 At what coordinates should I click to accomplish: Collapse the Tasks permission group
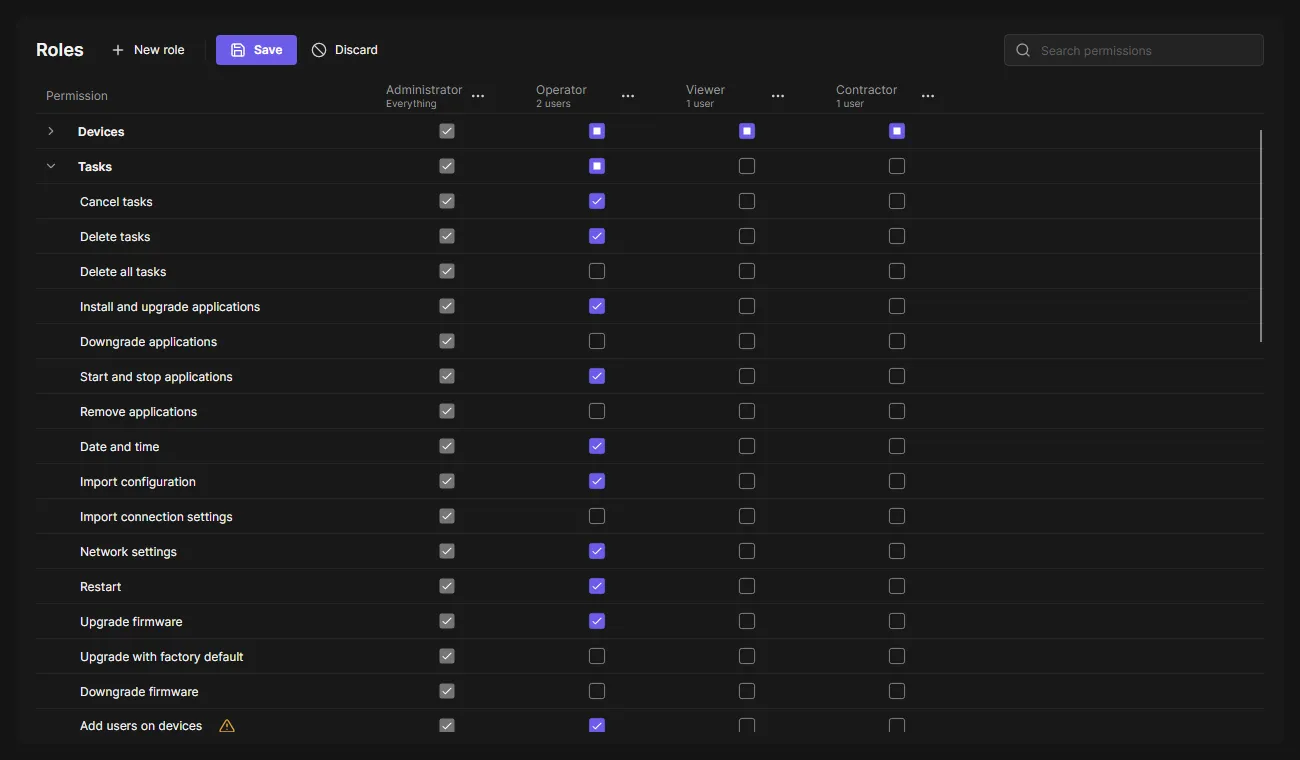pos(51,166)
